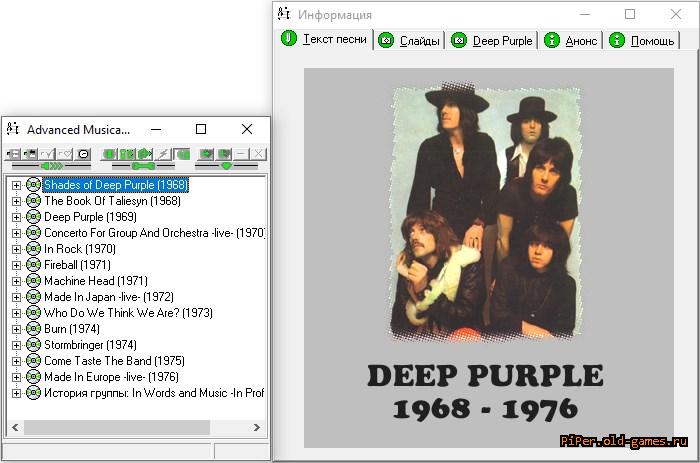The image size is (700, 463).
Task: Click disc icon beside Shades of Deep Purple
Action: point(33,184)
